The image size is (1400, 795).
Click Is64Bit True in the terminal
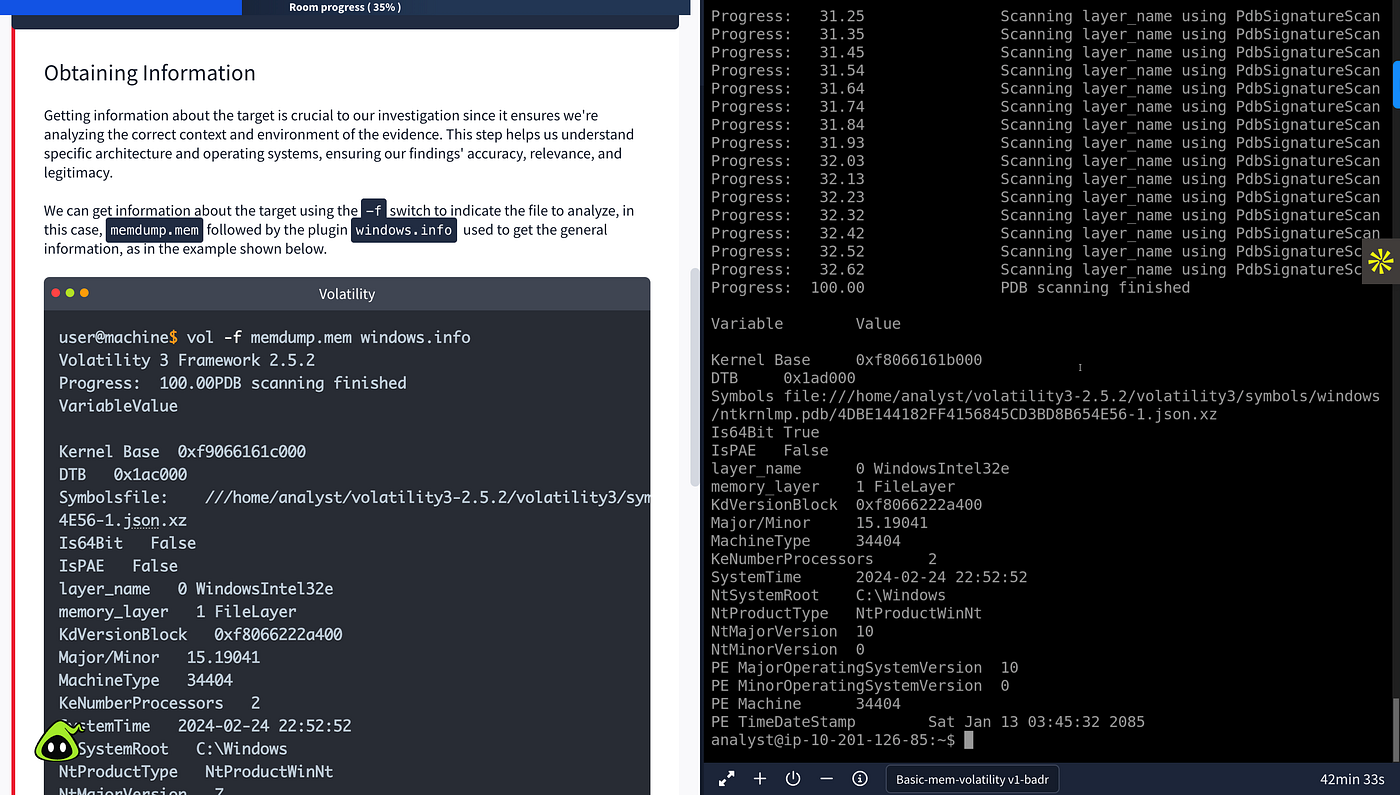[x=765, y=432]
